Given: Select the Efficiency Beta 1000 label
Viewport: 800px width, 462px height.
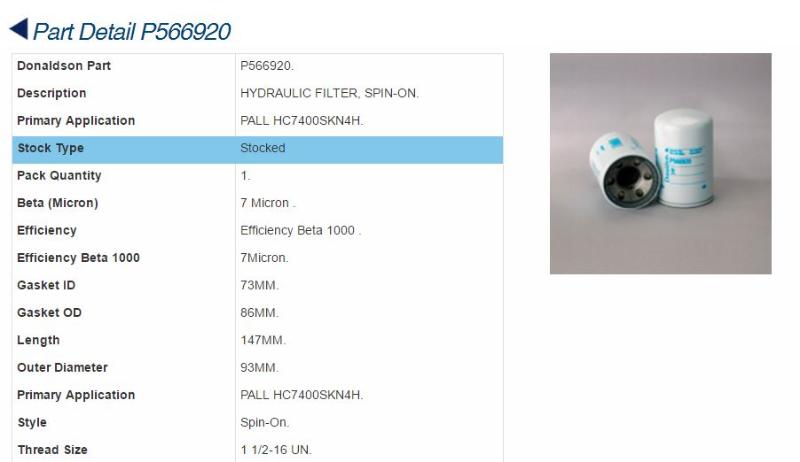Looking at the screenshot, I should [78, 258].
